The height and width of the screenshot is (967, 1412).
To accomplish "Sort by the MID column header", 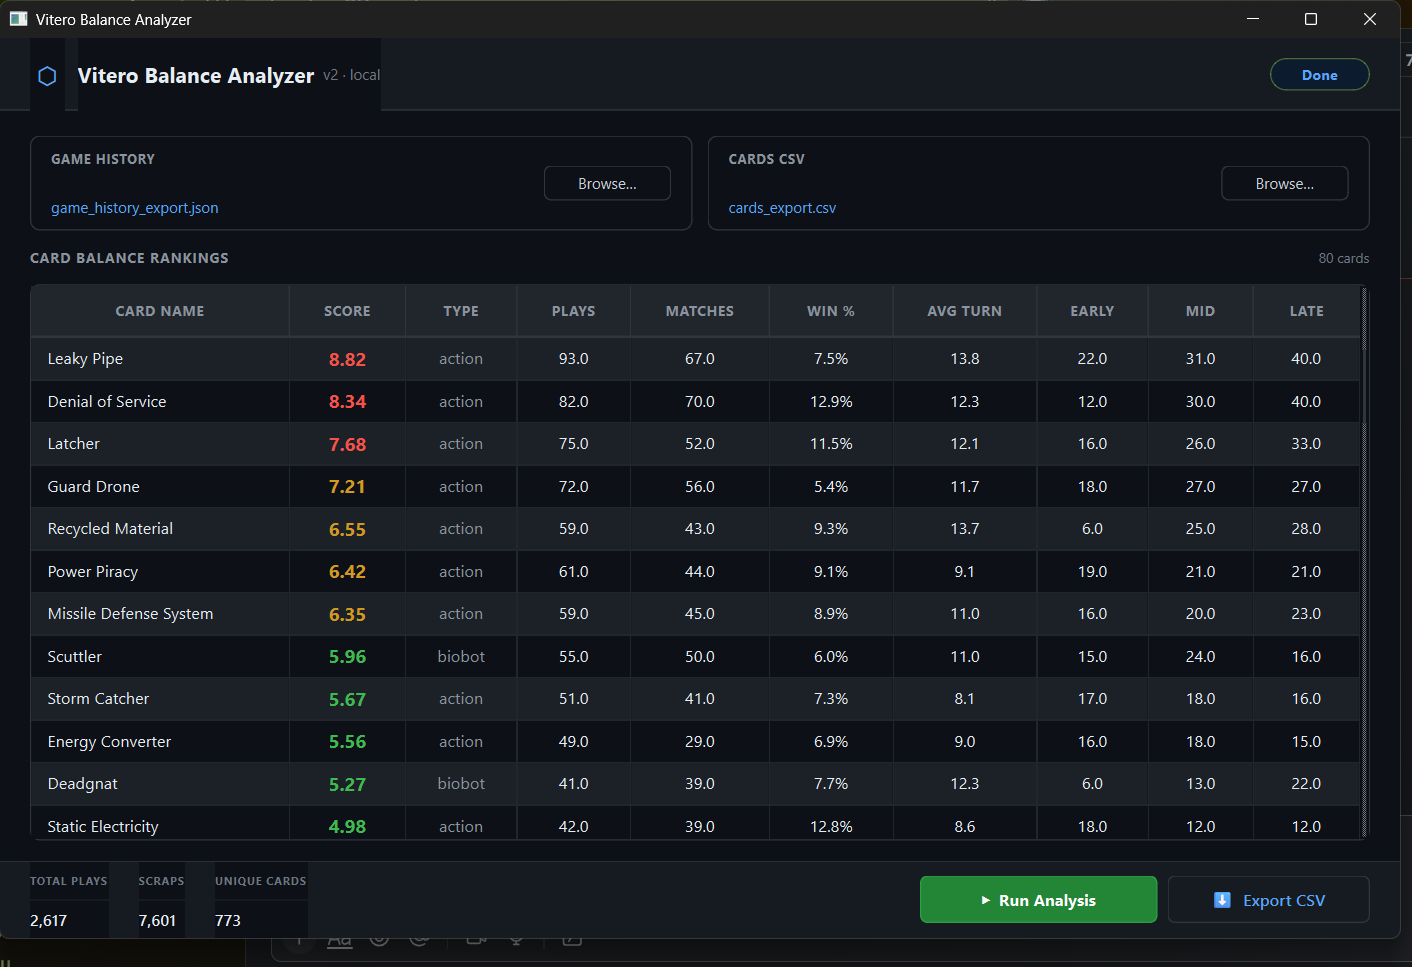I will tap(1200, 311).
